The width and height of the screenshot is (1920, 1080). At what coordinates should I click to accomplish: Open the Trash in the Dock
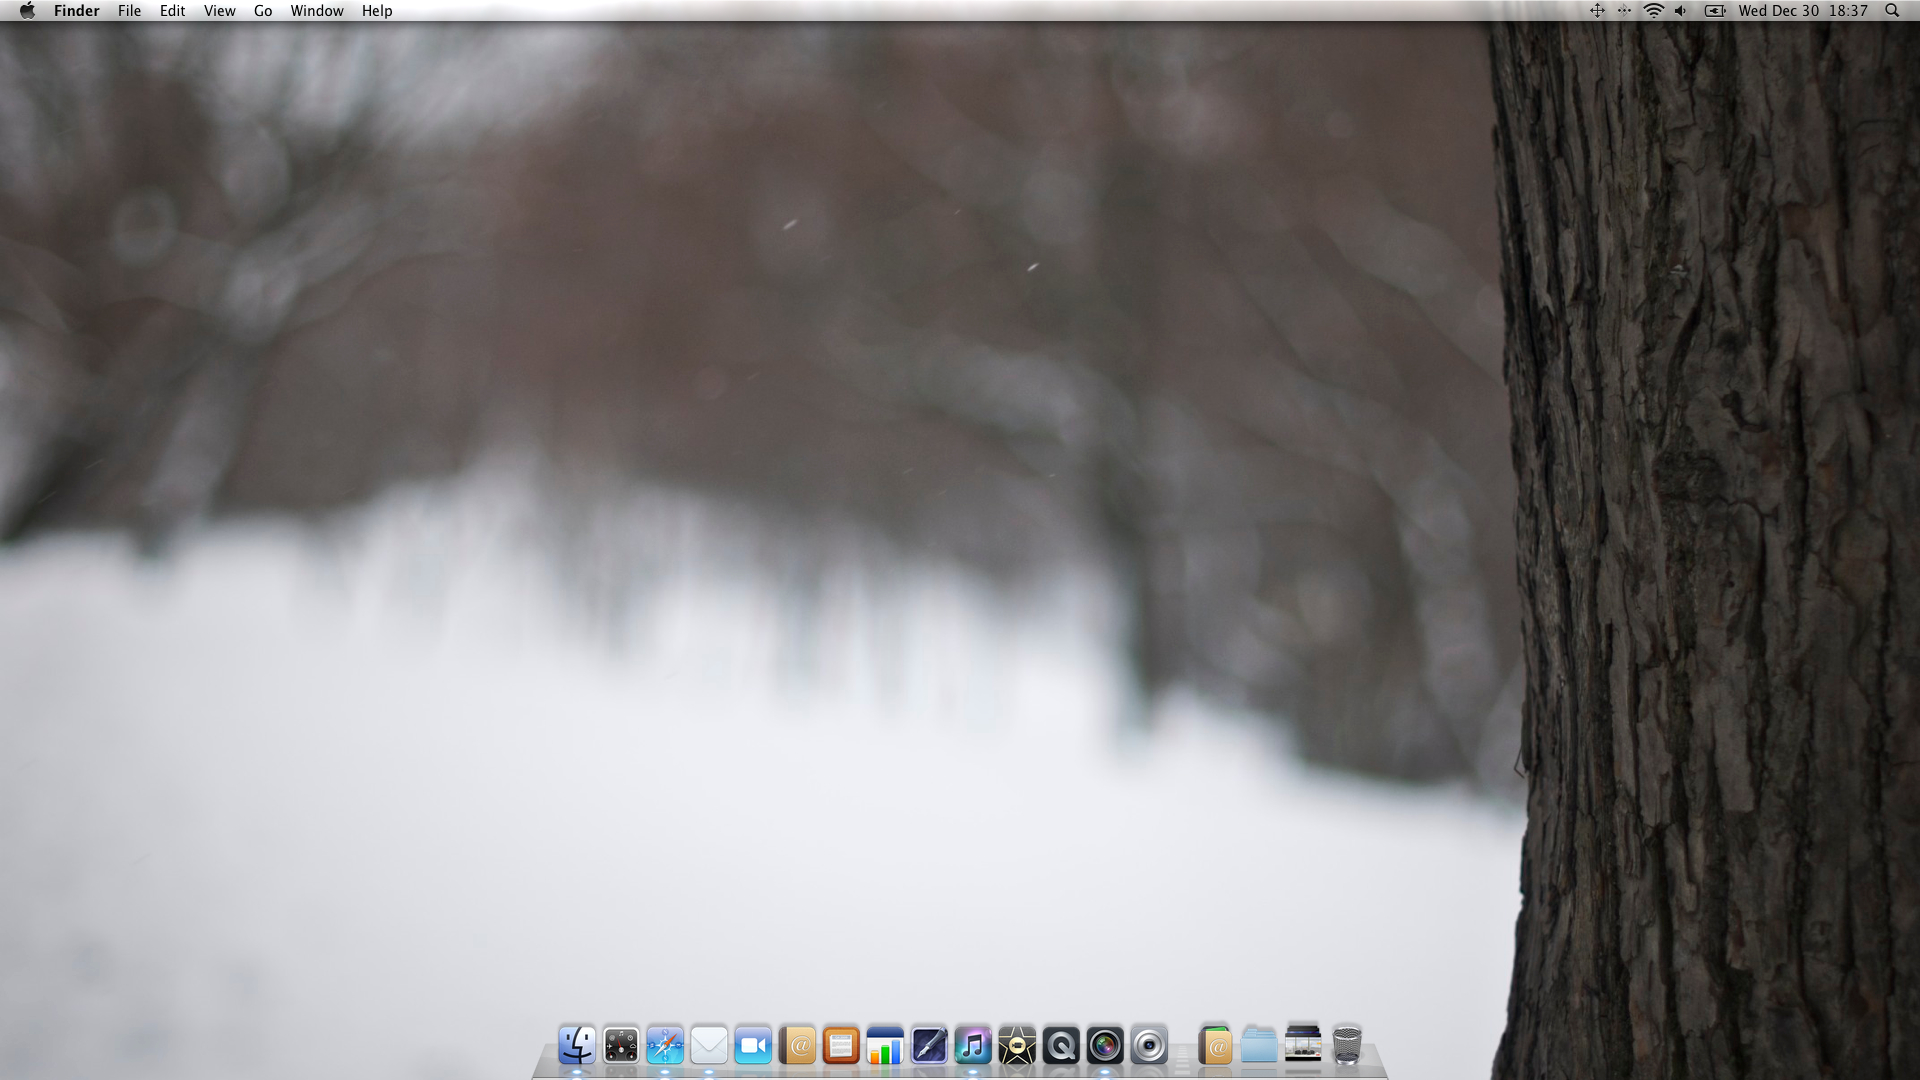point(1347,1046)
